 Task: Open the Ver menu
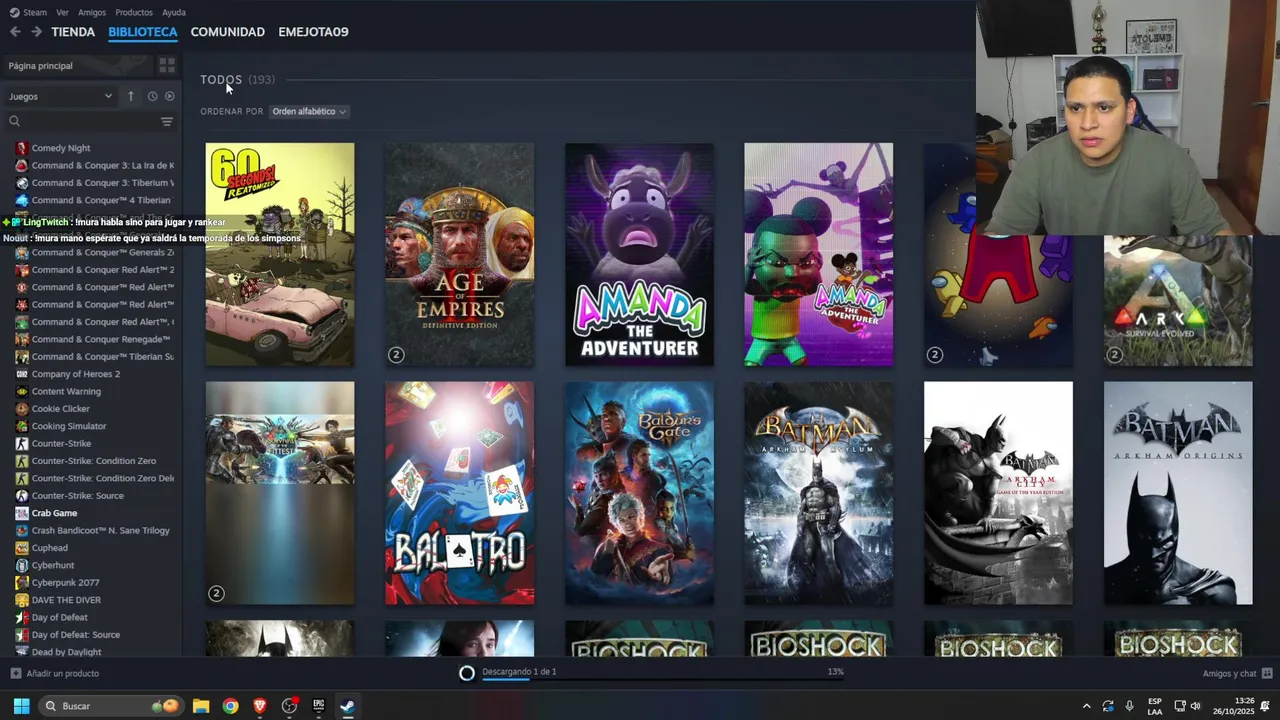click(62, 12)
